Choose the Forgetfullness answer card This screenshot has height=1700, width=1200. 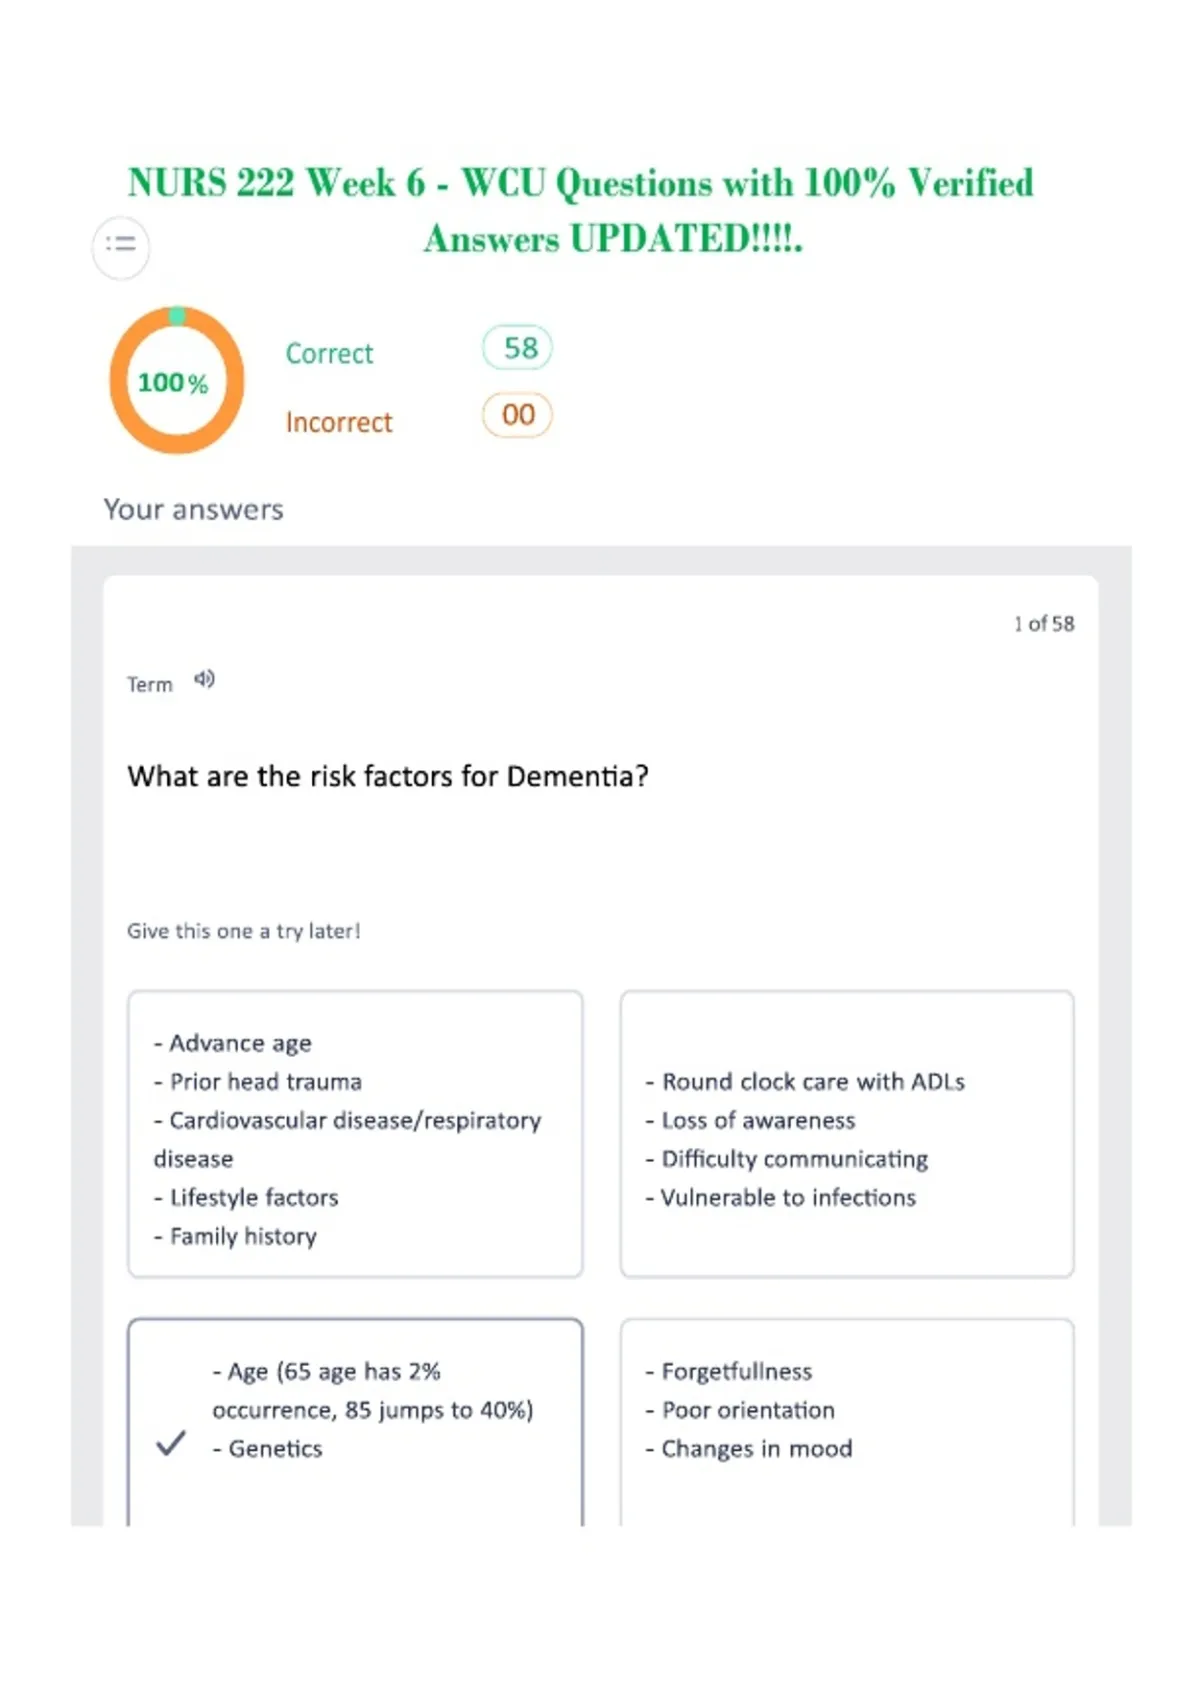pyautogui.click(x=847, y=1422)
